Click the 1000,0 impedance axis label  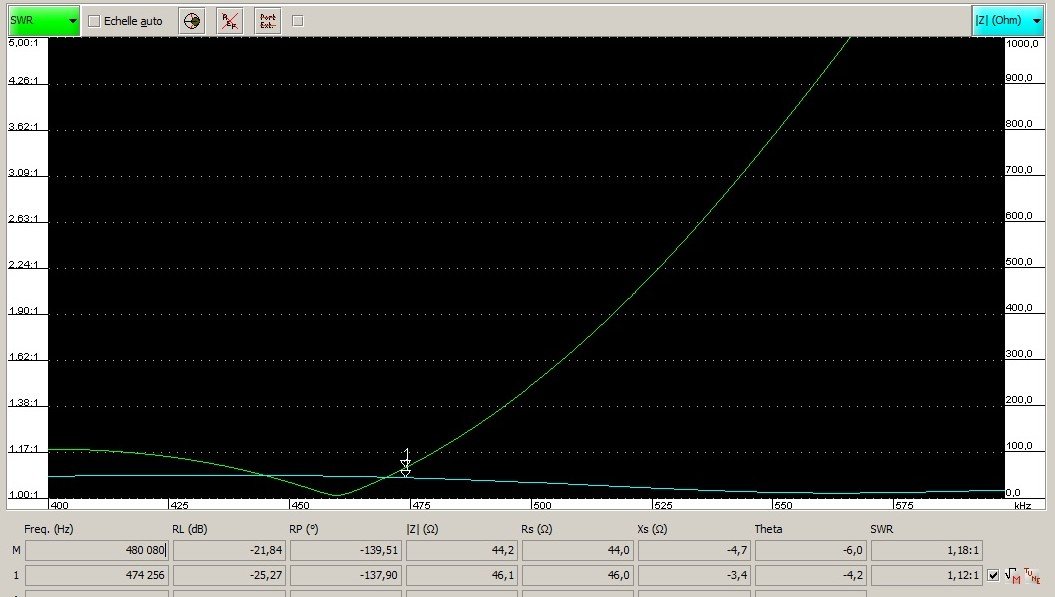pos(1022,44)
